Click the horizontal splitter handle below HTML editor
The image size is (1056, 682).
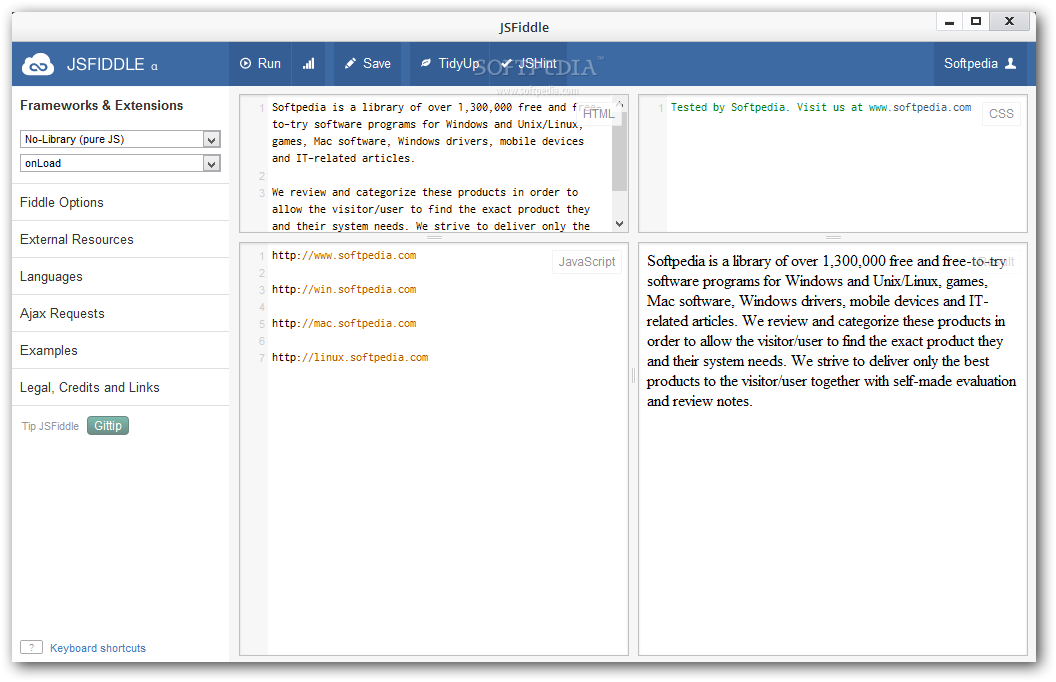coord(434,237)
